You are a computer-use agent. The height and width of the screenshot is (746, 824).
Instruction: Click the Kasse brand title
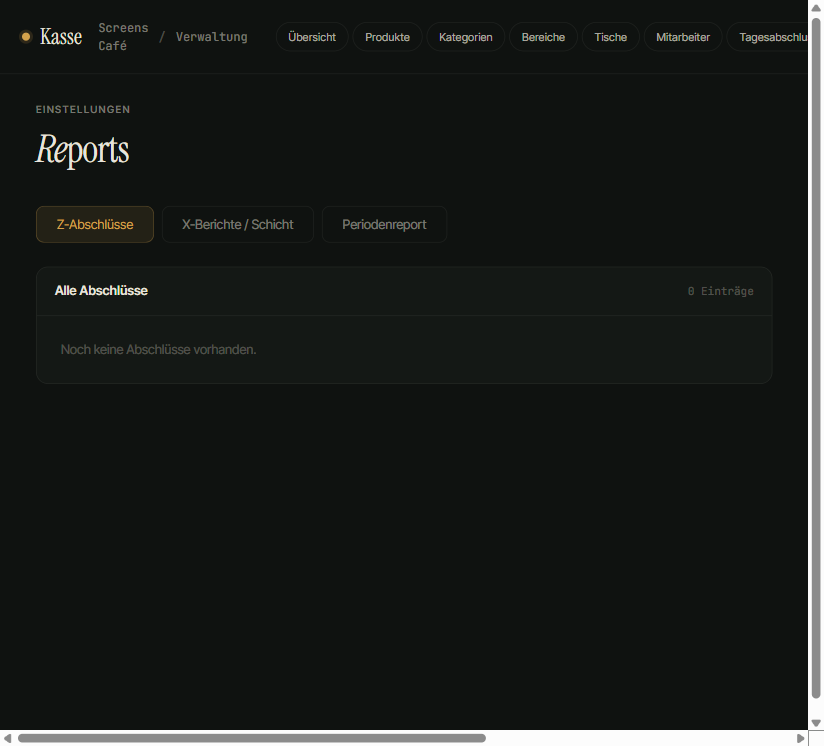pyautogui.click(x=61, y=37)
